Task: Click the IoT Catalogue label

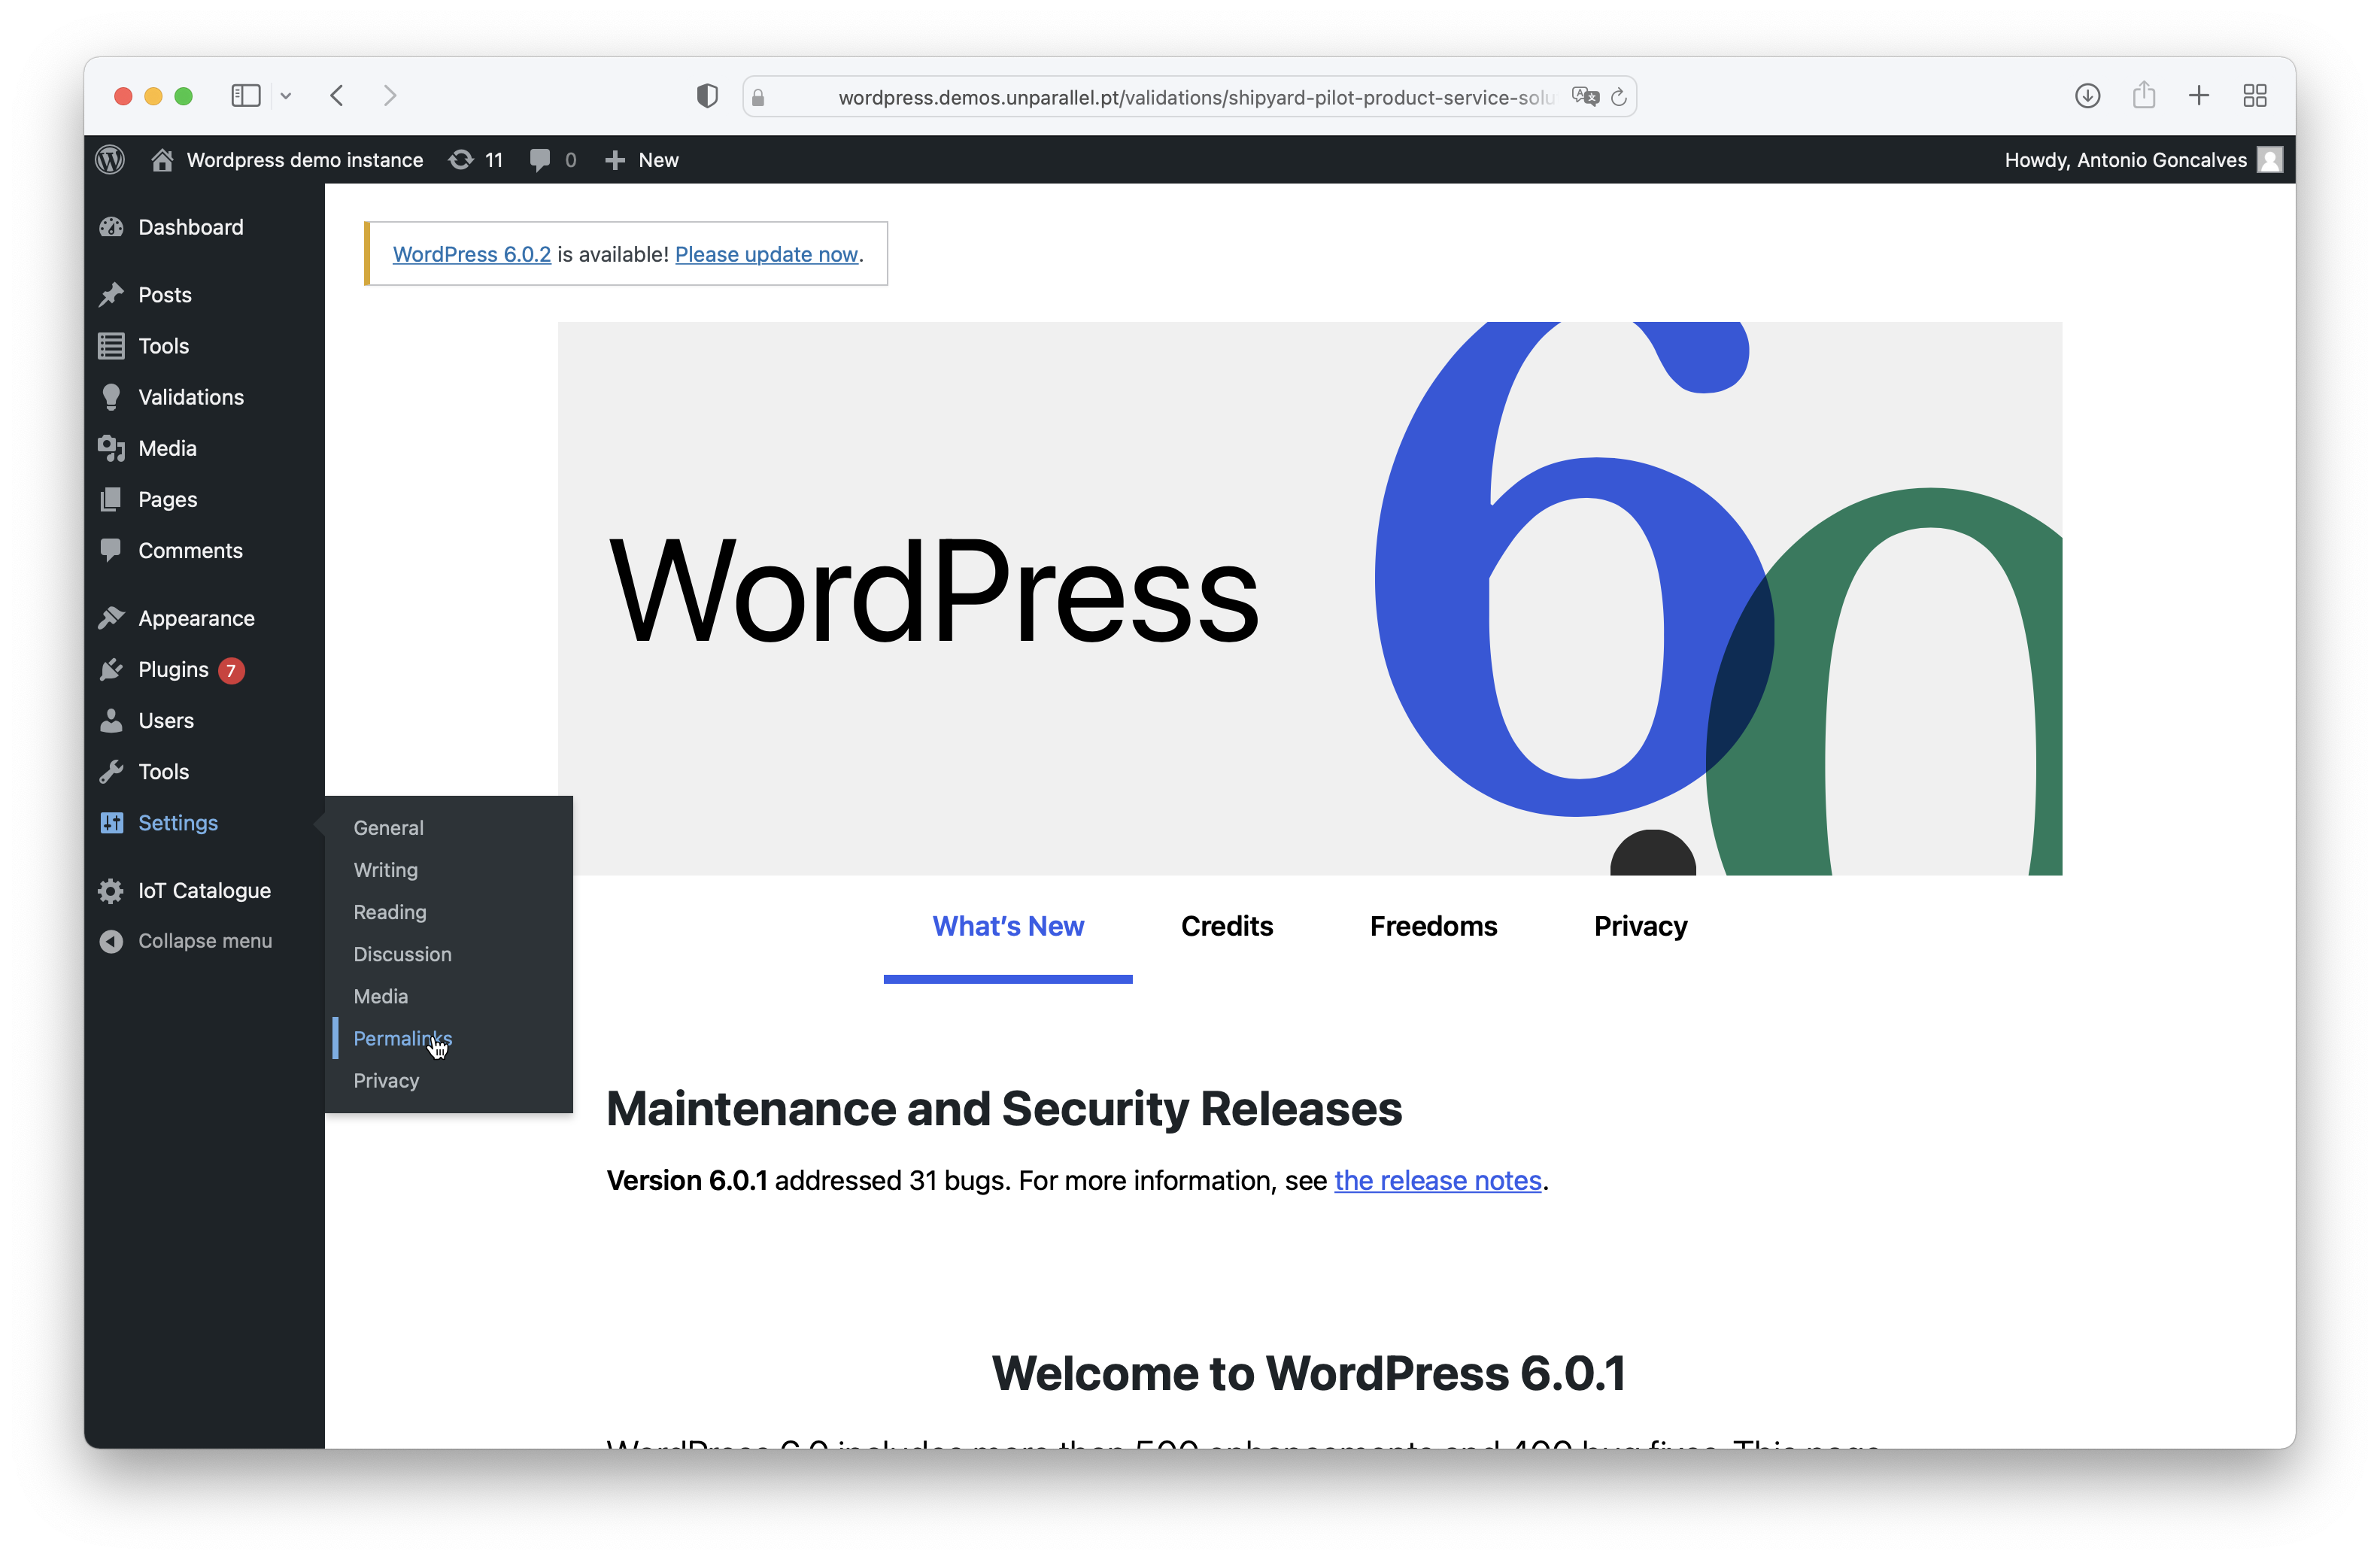Action: (205, 890)
